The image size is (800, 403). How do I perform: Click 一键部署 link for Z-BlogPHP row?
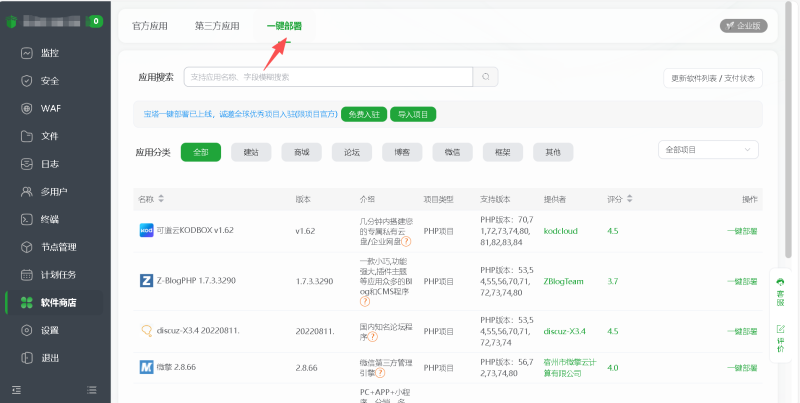(741, 281)
